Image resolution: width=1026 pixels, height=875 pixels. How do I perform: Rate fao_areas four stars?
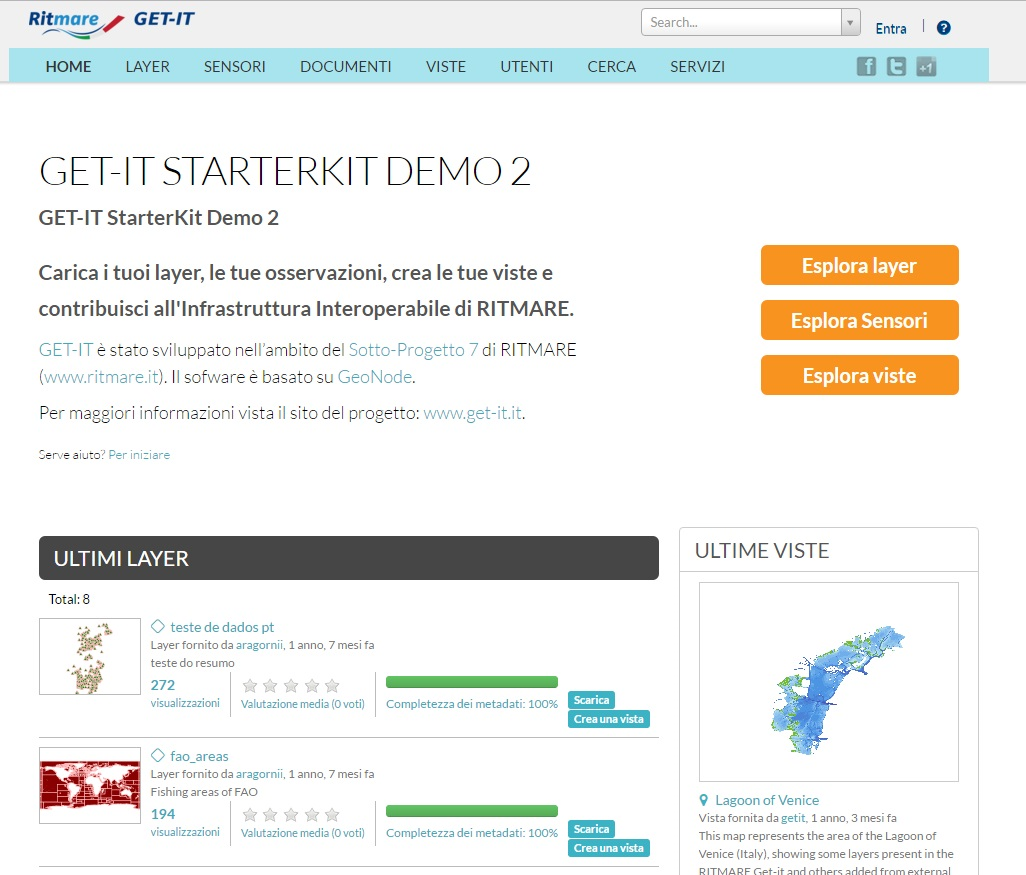[x=312, y=814]
